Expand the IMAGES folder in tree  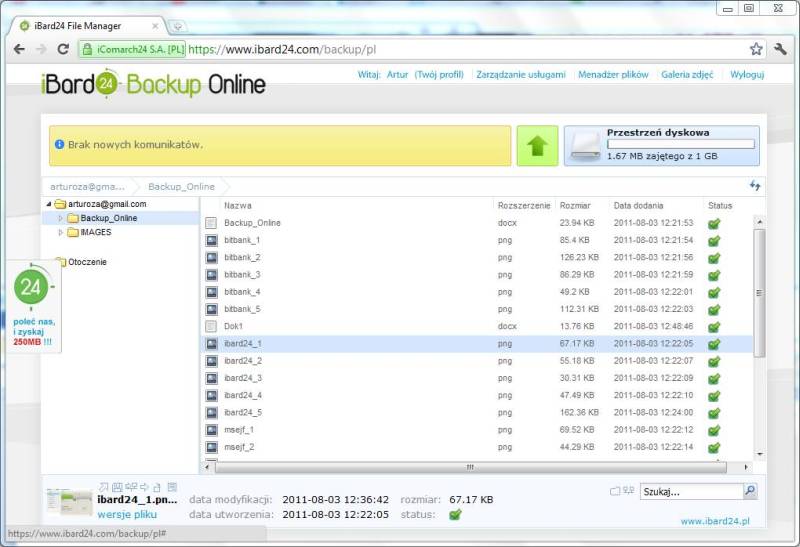(60, 232)
